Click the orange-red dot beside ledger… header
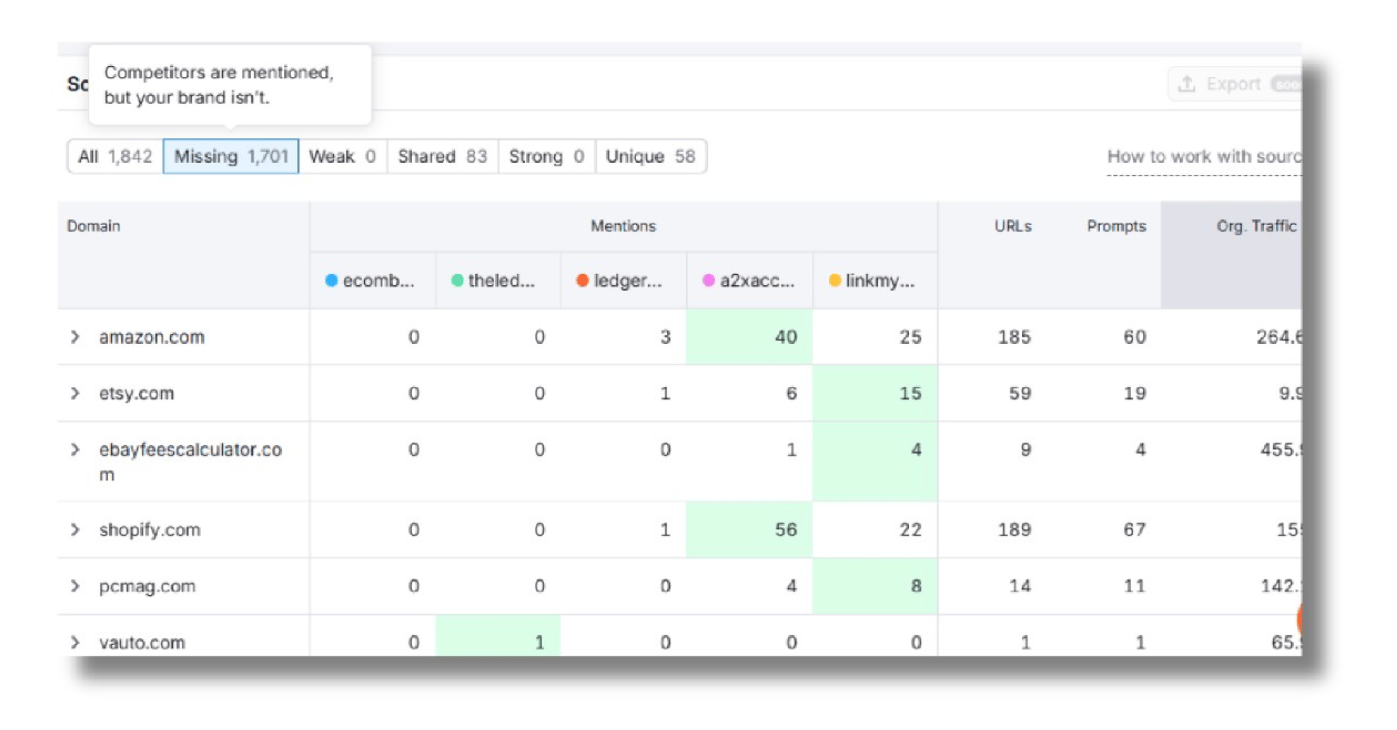This screenshot has height=730, width=1397. pos(582,281)
